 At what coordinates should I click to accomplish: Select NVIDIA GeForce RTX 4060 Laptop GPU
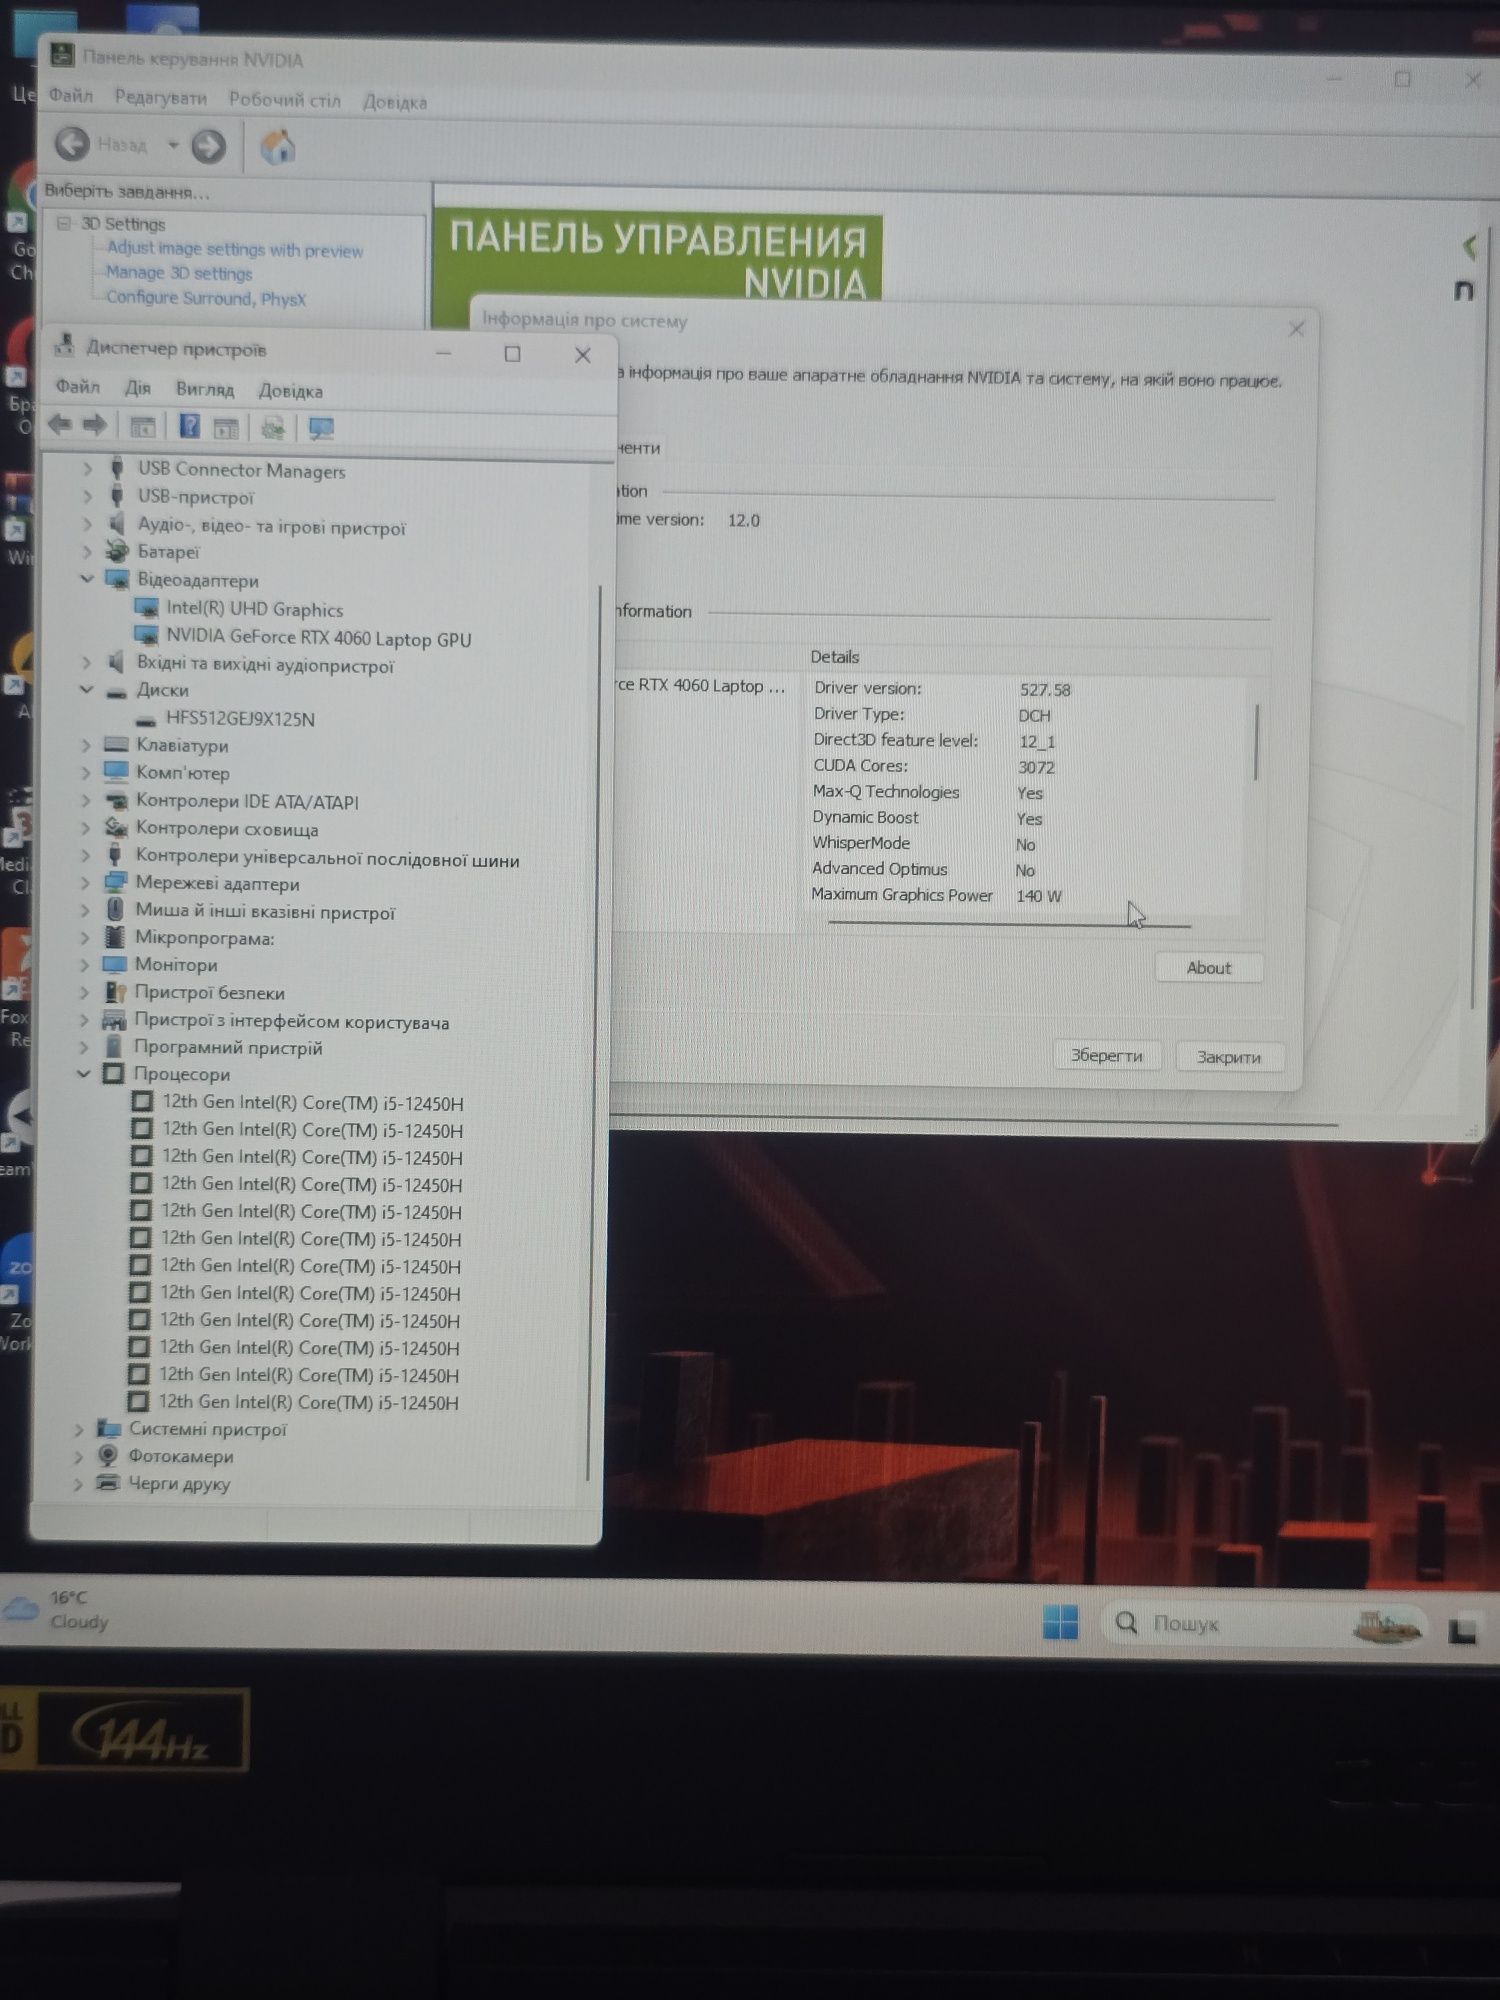click(x=318, y=638)
